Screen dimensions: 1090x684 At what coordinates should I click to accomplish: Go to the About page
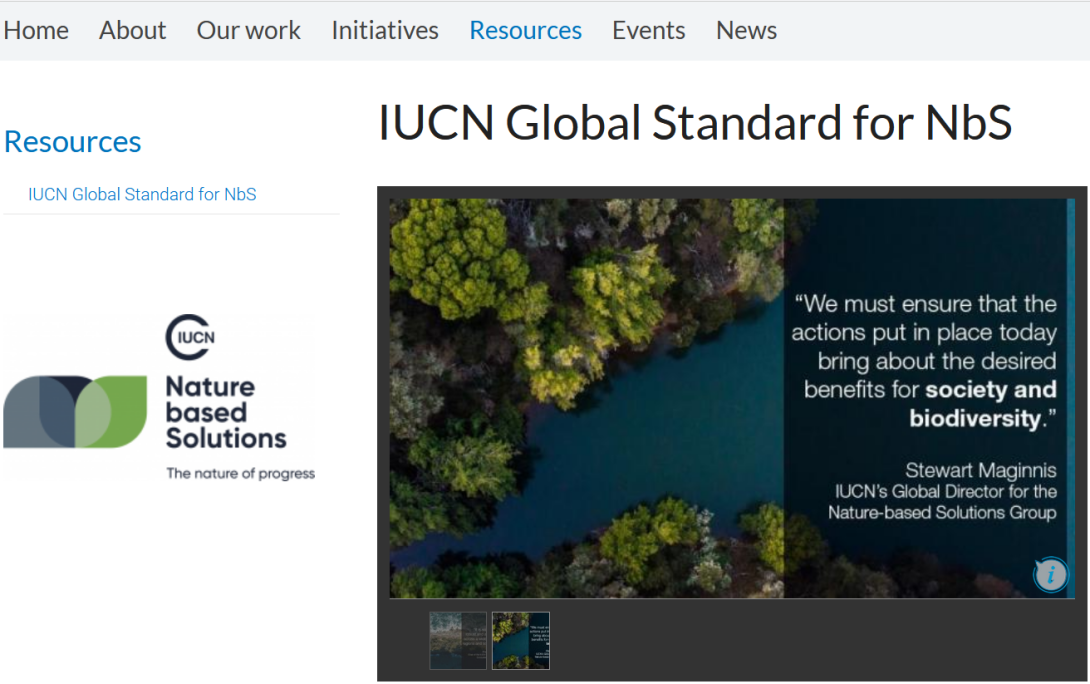tap(132, 31)
